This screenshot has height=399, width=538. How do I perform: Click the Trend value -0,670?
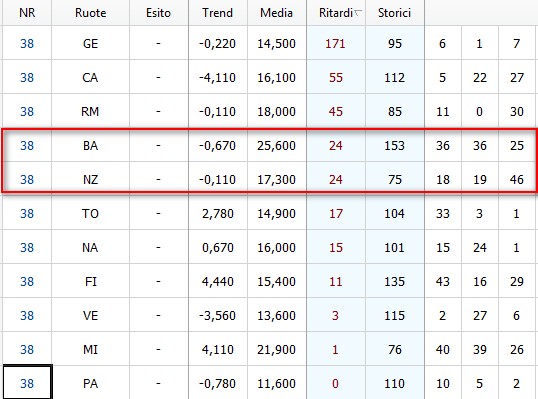pos(218,145)
